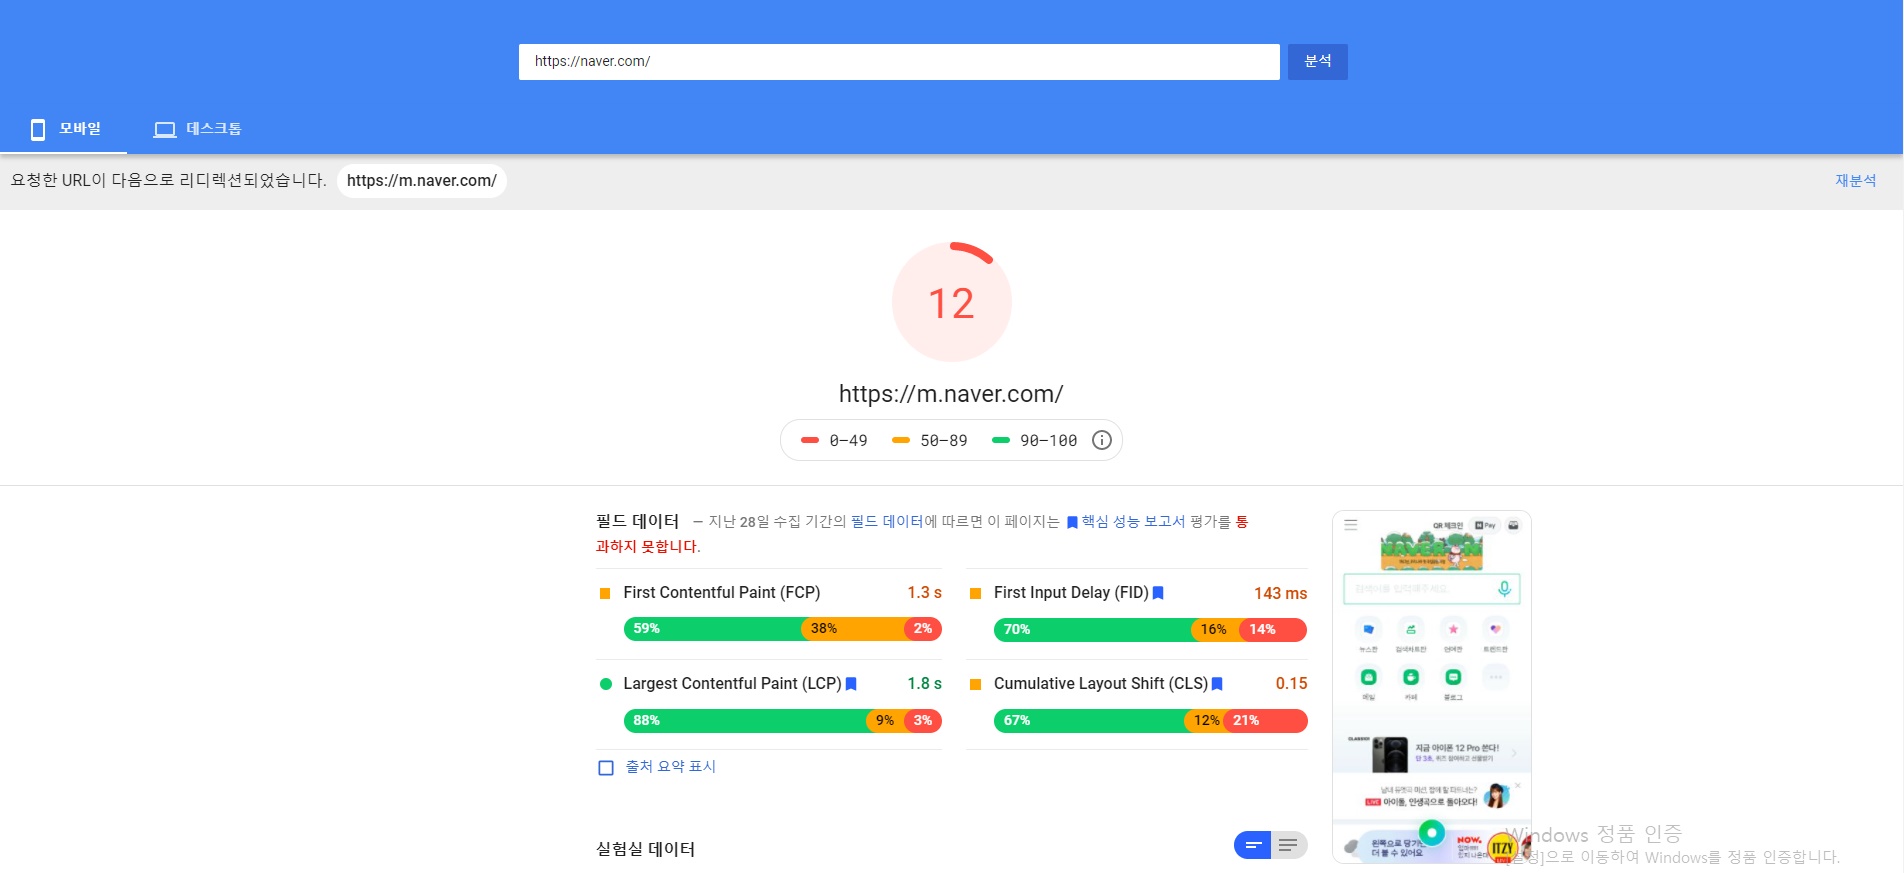The width and height of the screenshot is (1904, 873).
Task: Click the URL input field with https://naver.com/
Action: (x=899, y=61)
